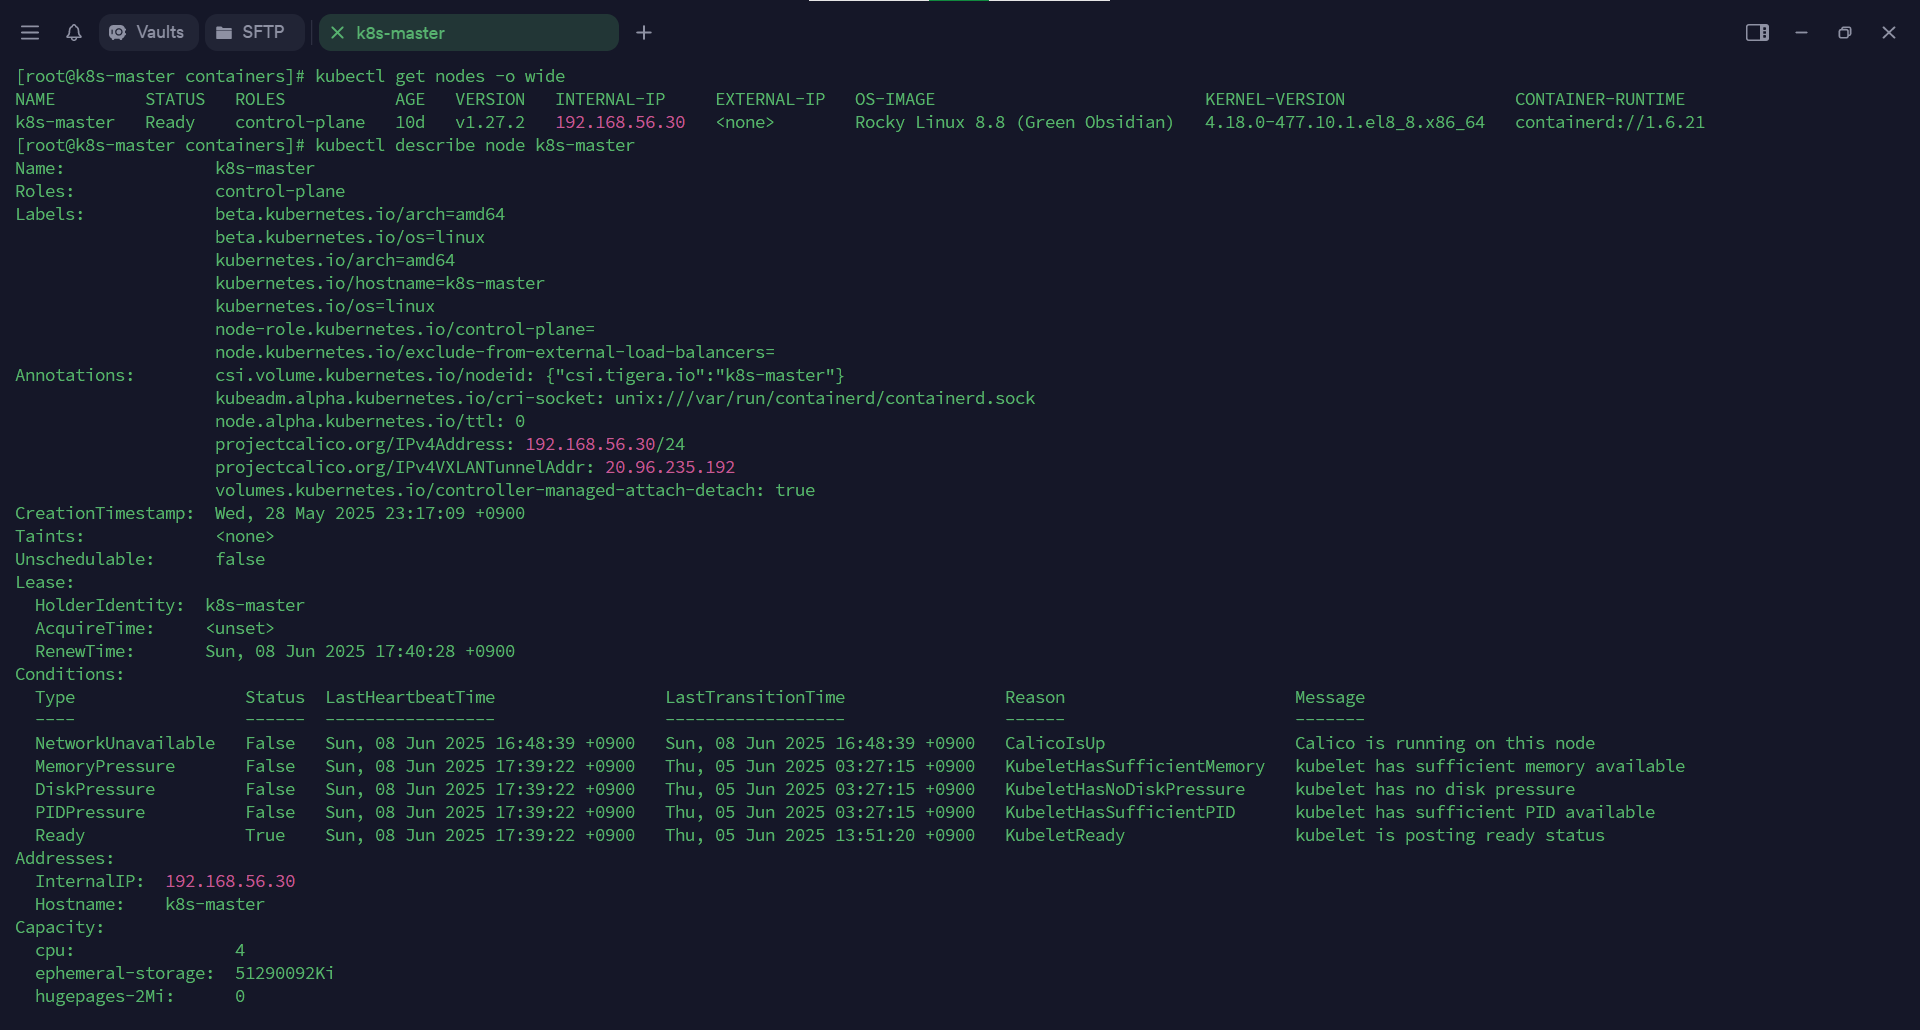This screenshot has width=1920, height=1030.
Task: Close the terminal window
Action: [x=1889, y=33]
